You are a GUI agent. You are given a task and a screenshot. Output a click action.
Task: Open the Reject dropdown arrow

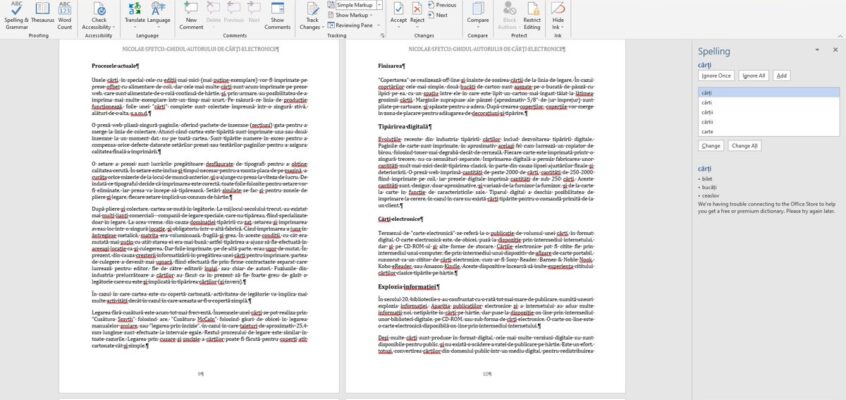pos(417,26)
